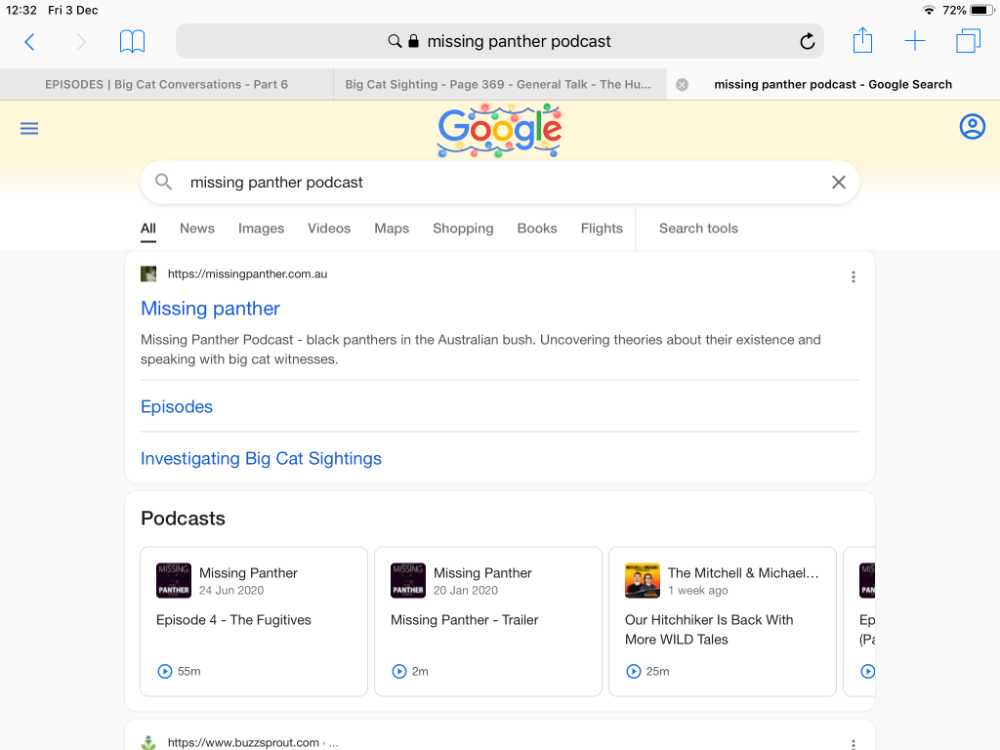Open the Safari share sheet icon
This screenshot has height=750, width=1000.
[862, 40]
